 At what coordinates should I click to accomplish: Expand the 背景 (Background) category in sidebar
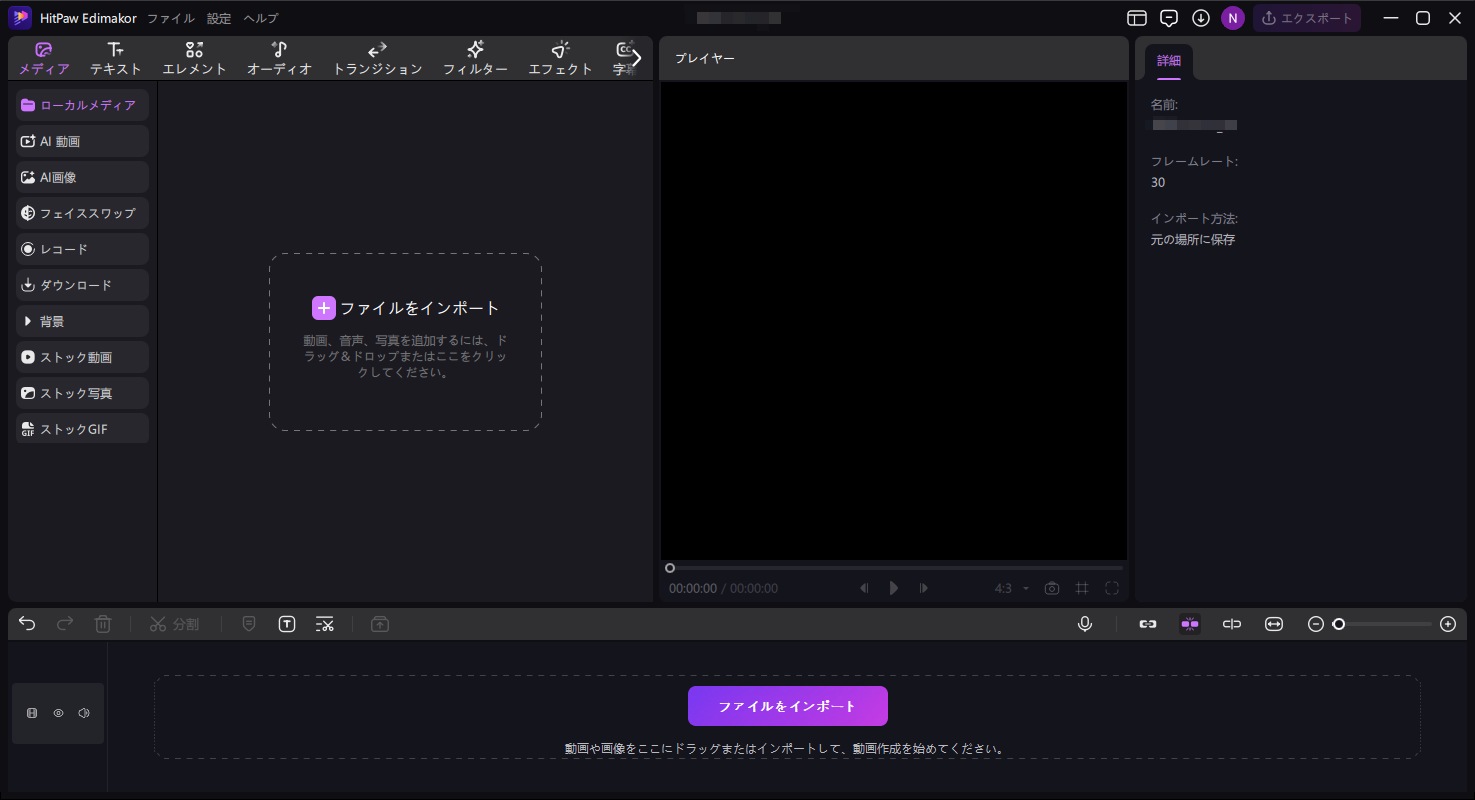(51, 321)
